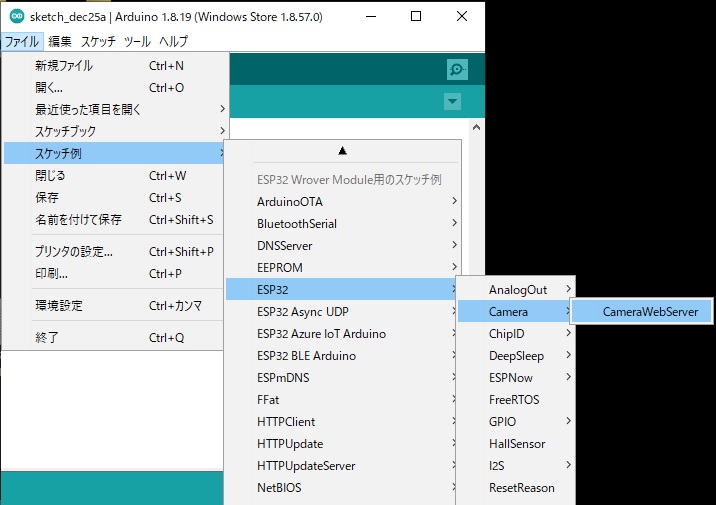Expand ESP32 Async UDP examples

click(x=341, y=311)
